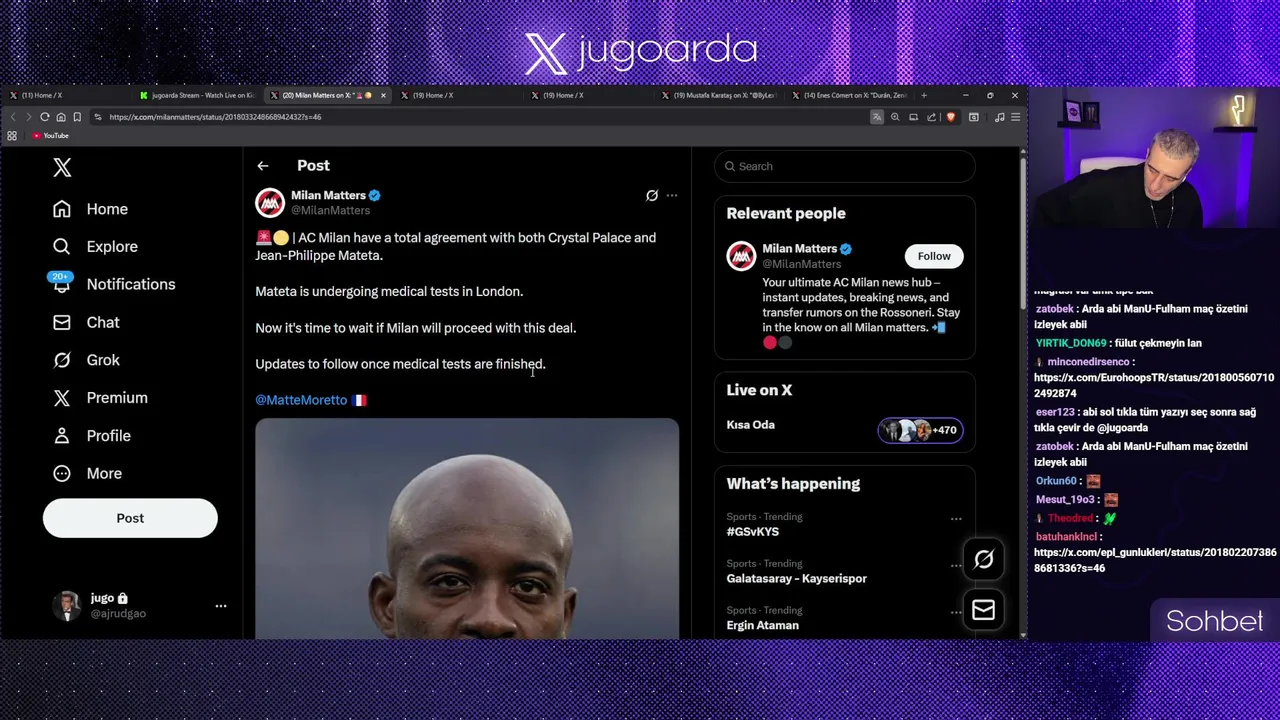Click the X logo in the sidebar
The width and height of the screenshot is (1280, 720).
pos(62,167)
